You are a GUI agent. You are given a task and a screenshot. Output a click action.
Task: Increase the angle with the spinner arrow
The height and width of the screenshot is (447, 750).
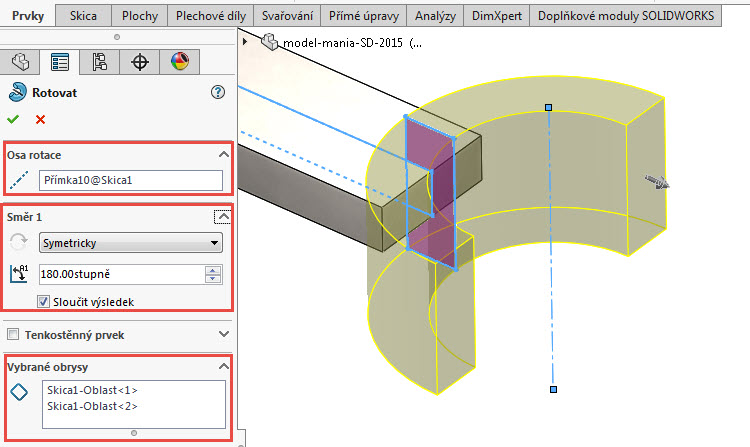coord(212,270)
